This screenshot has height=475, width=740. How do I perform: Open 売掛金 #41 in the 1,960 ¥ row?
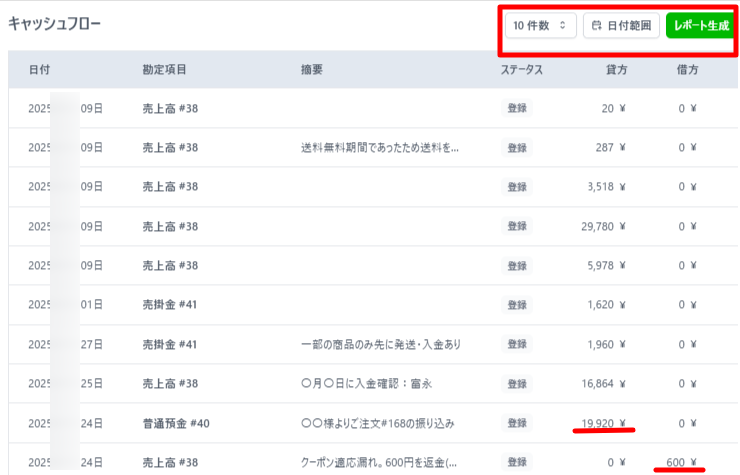(x=171, y=344)
